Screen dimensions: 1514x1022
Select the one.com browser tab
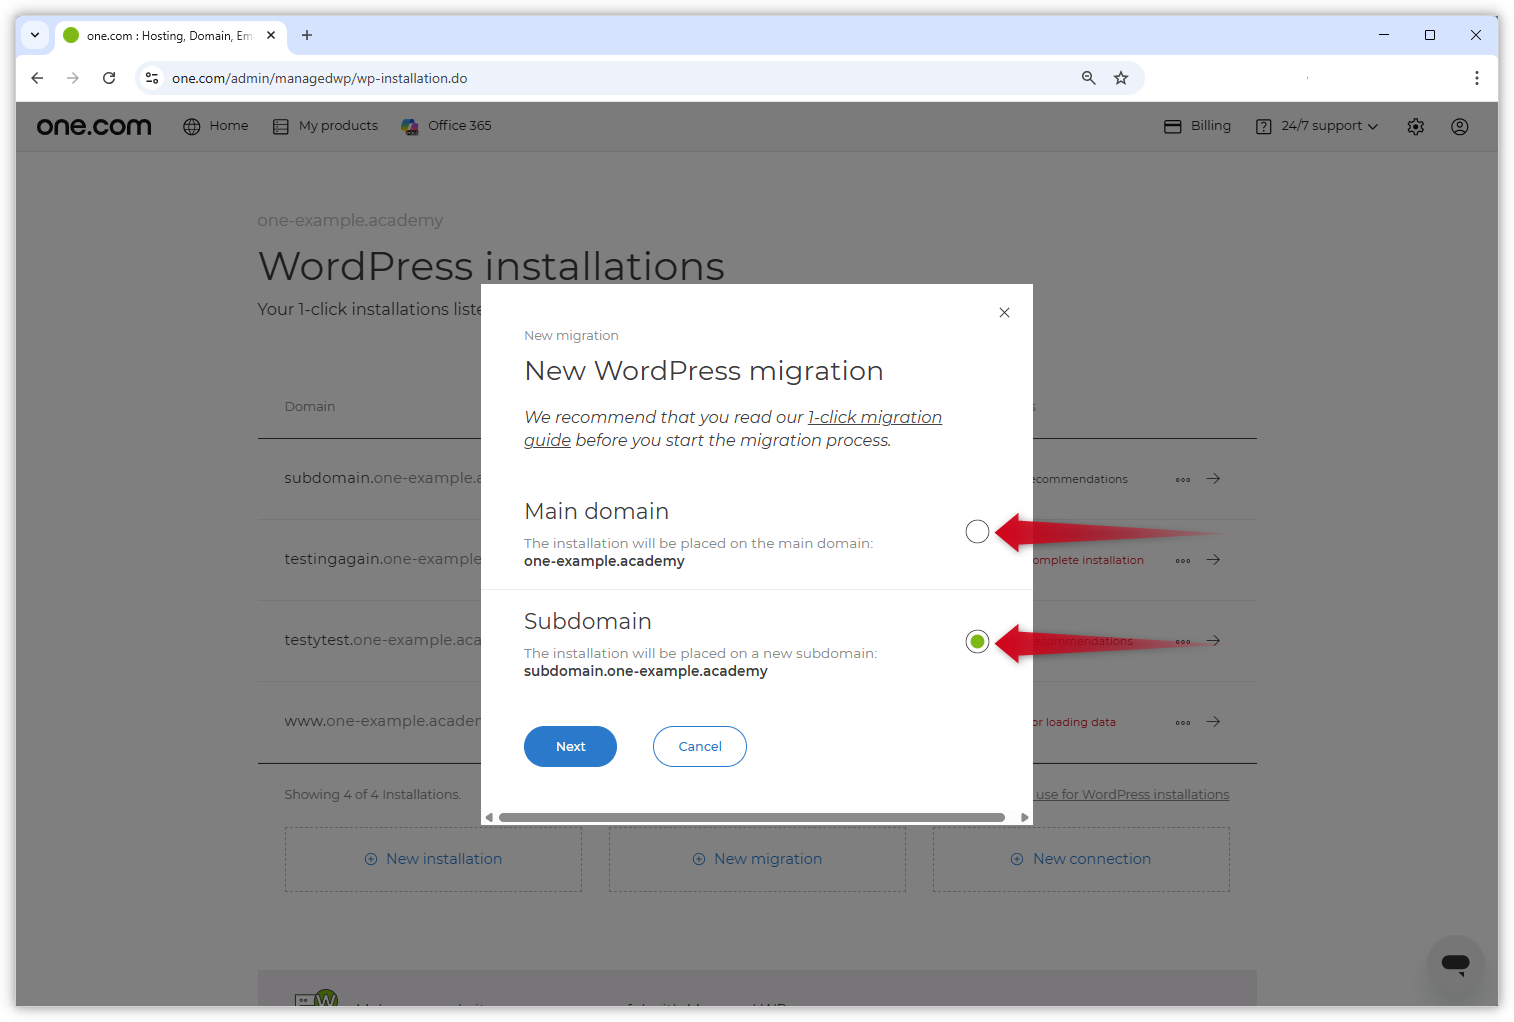click(x=170, y=36)
